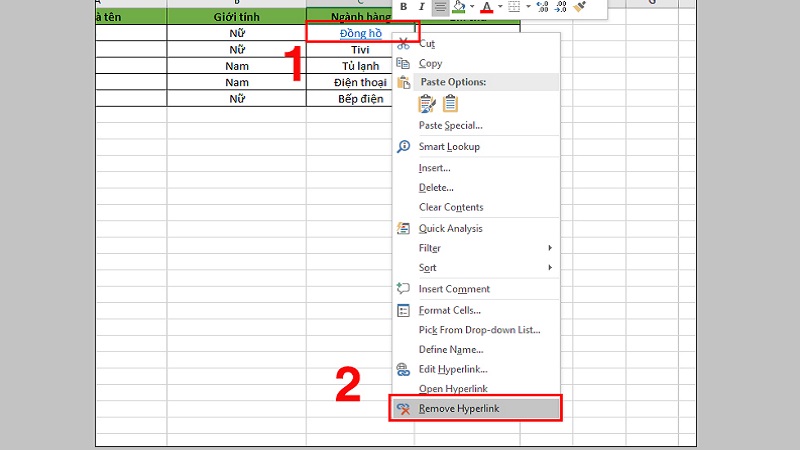The image size is (800, 450).
Task: Choose Cut from the context menu
Action: 427,44
